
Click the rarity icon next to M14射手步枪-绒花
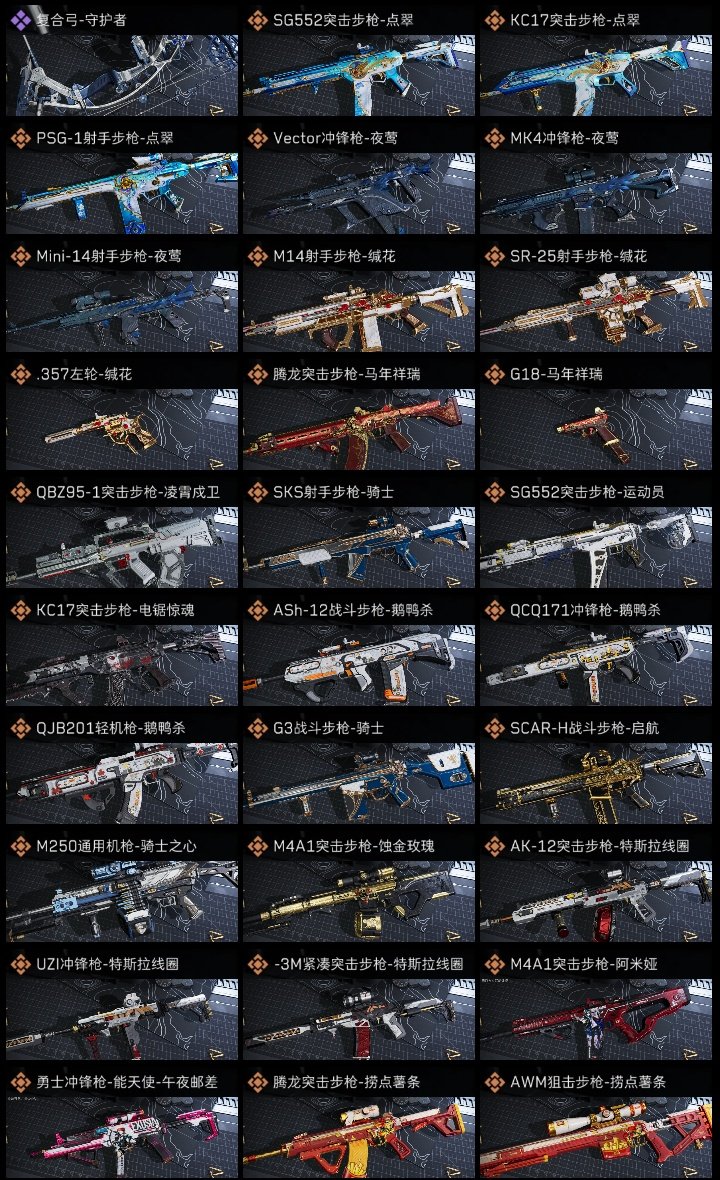pyautogui.click(x=257, y=257)
